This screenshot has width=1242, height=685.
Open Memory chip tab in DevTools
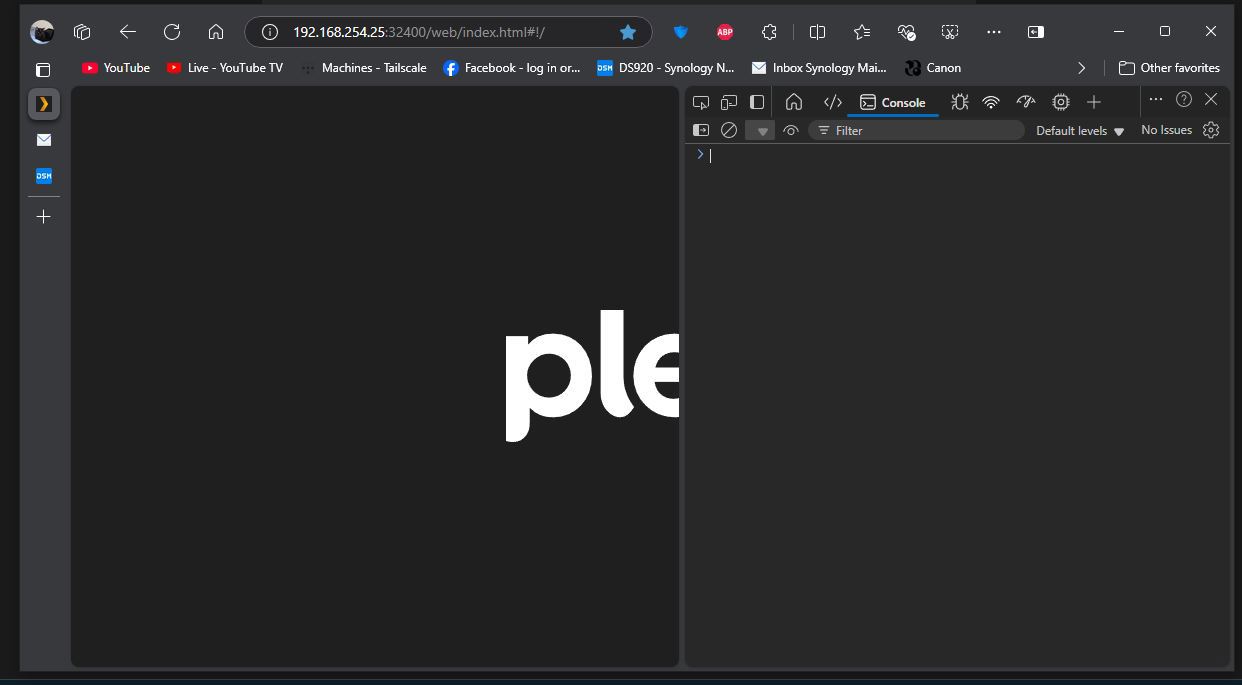[1061, 102]
